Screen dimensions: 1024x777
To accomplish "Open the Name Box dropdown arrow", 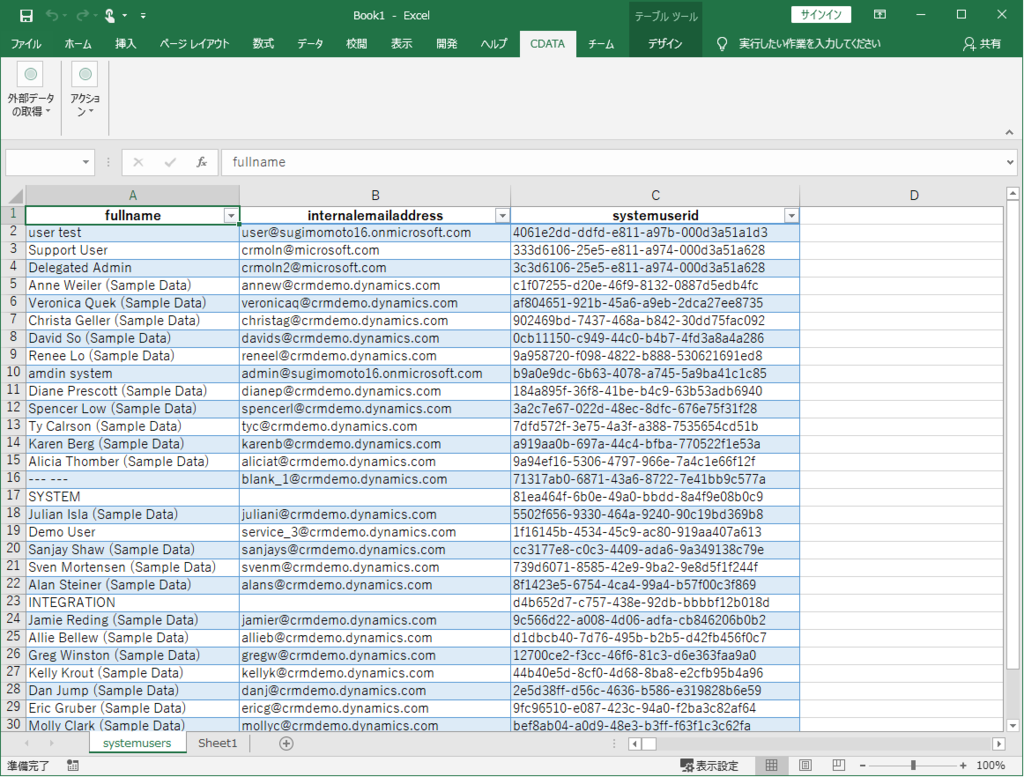I will coord(86,162).
